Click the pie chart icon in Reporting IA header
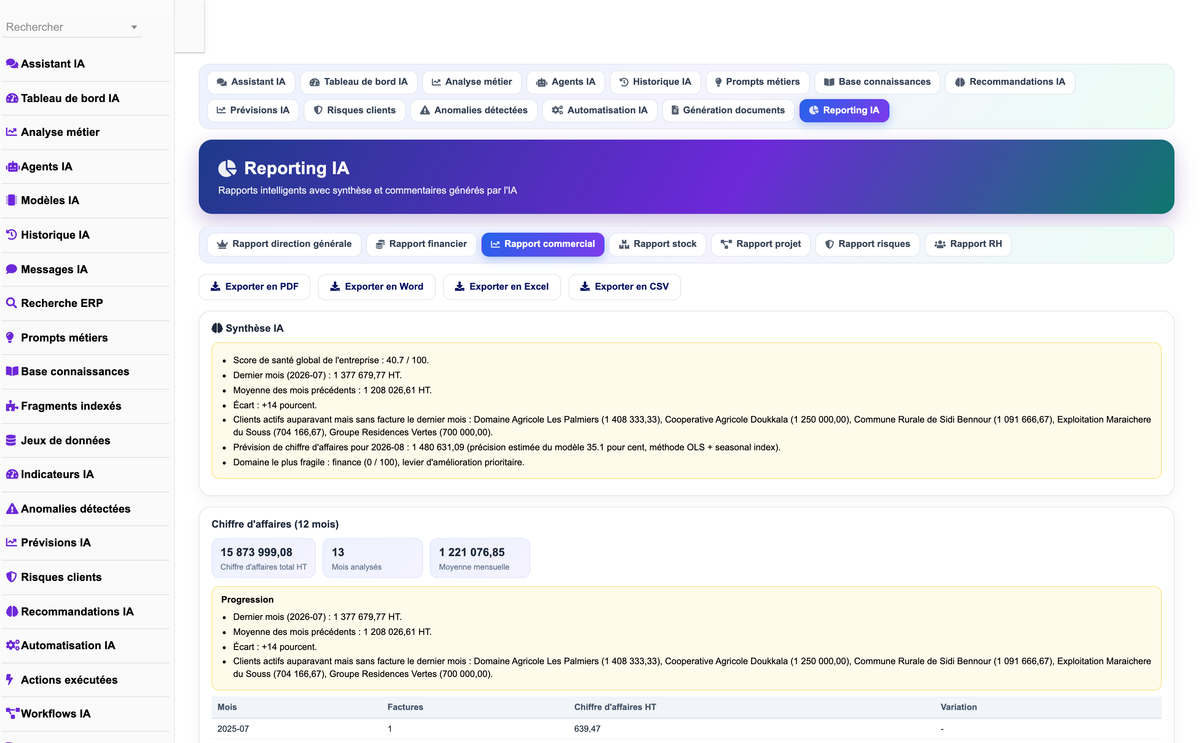 click(x=228, y=168)
